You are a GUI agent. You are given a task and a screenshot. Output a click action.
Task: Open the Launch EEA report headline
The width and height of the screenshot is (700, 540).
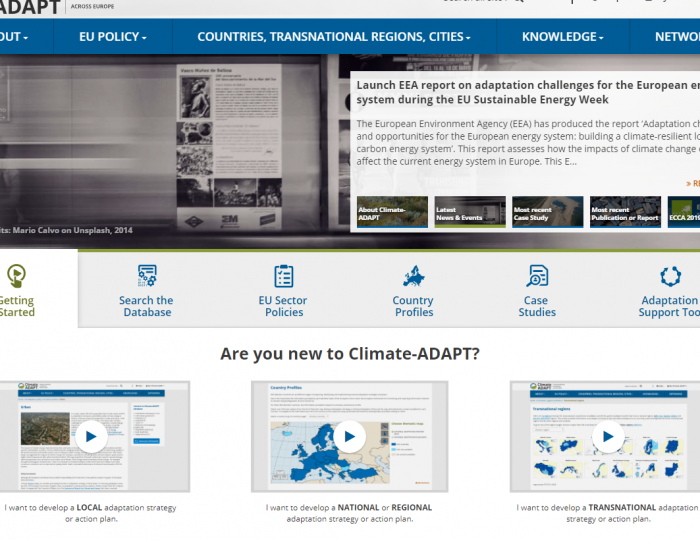pyautogui.click(x=528, y=92)
